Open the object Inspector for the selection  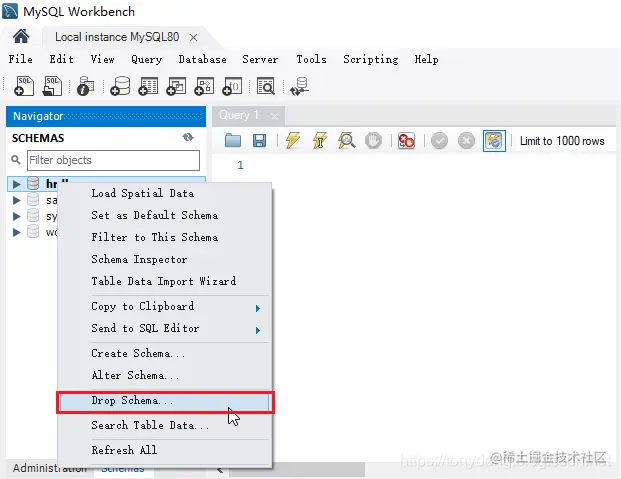pyautogui.click(x=86, y=86)
